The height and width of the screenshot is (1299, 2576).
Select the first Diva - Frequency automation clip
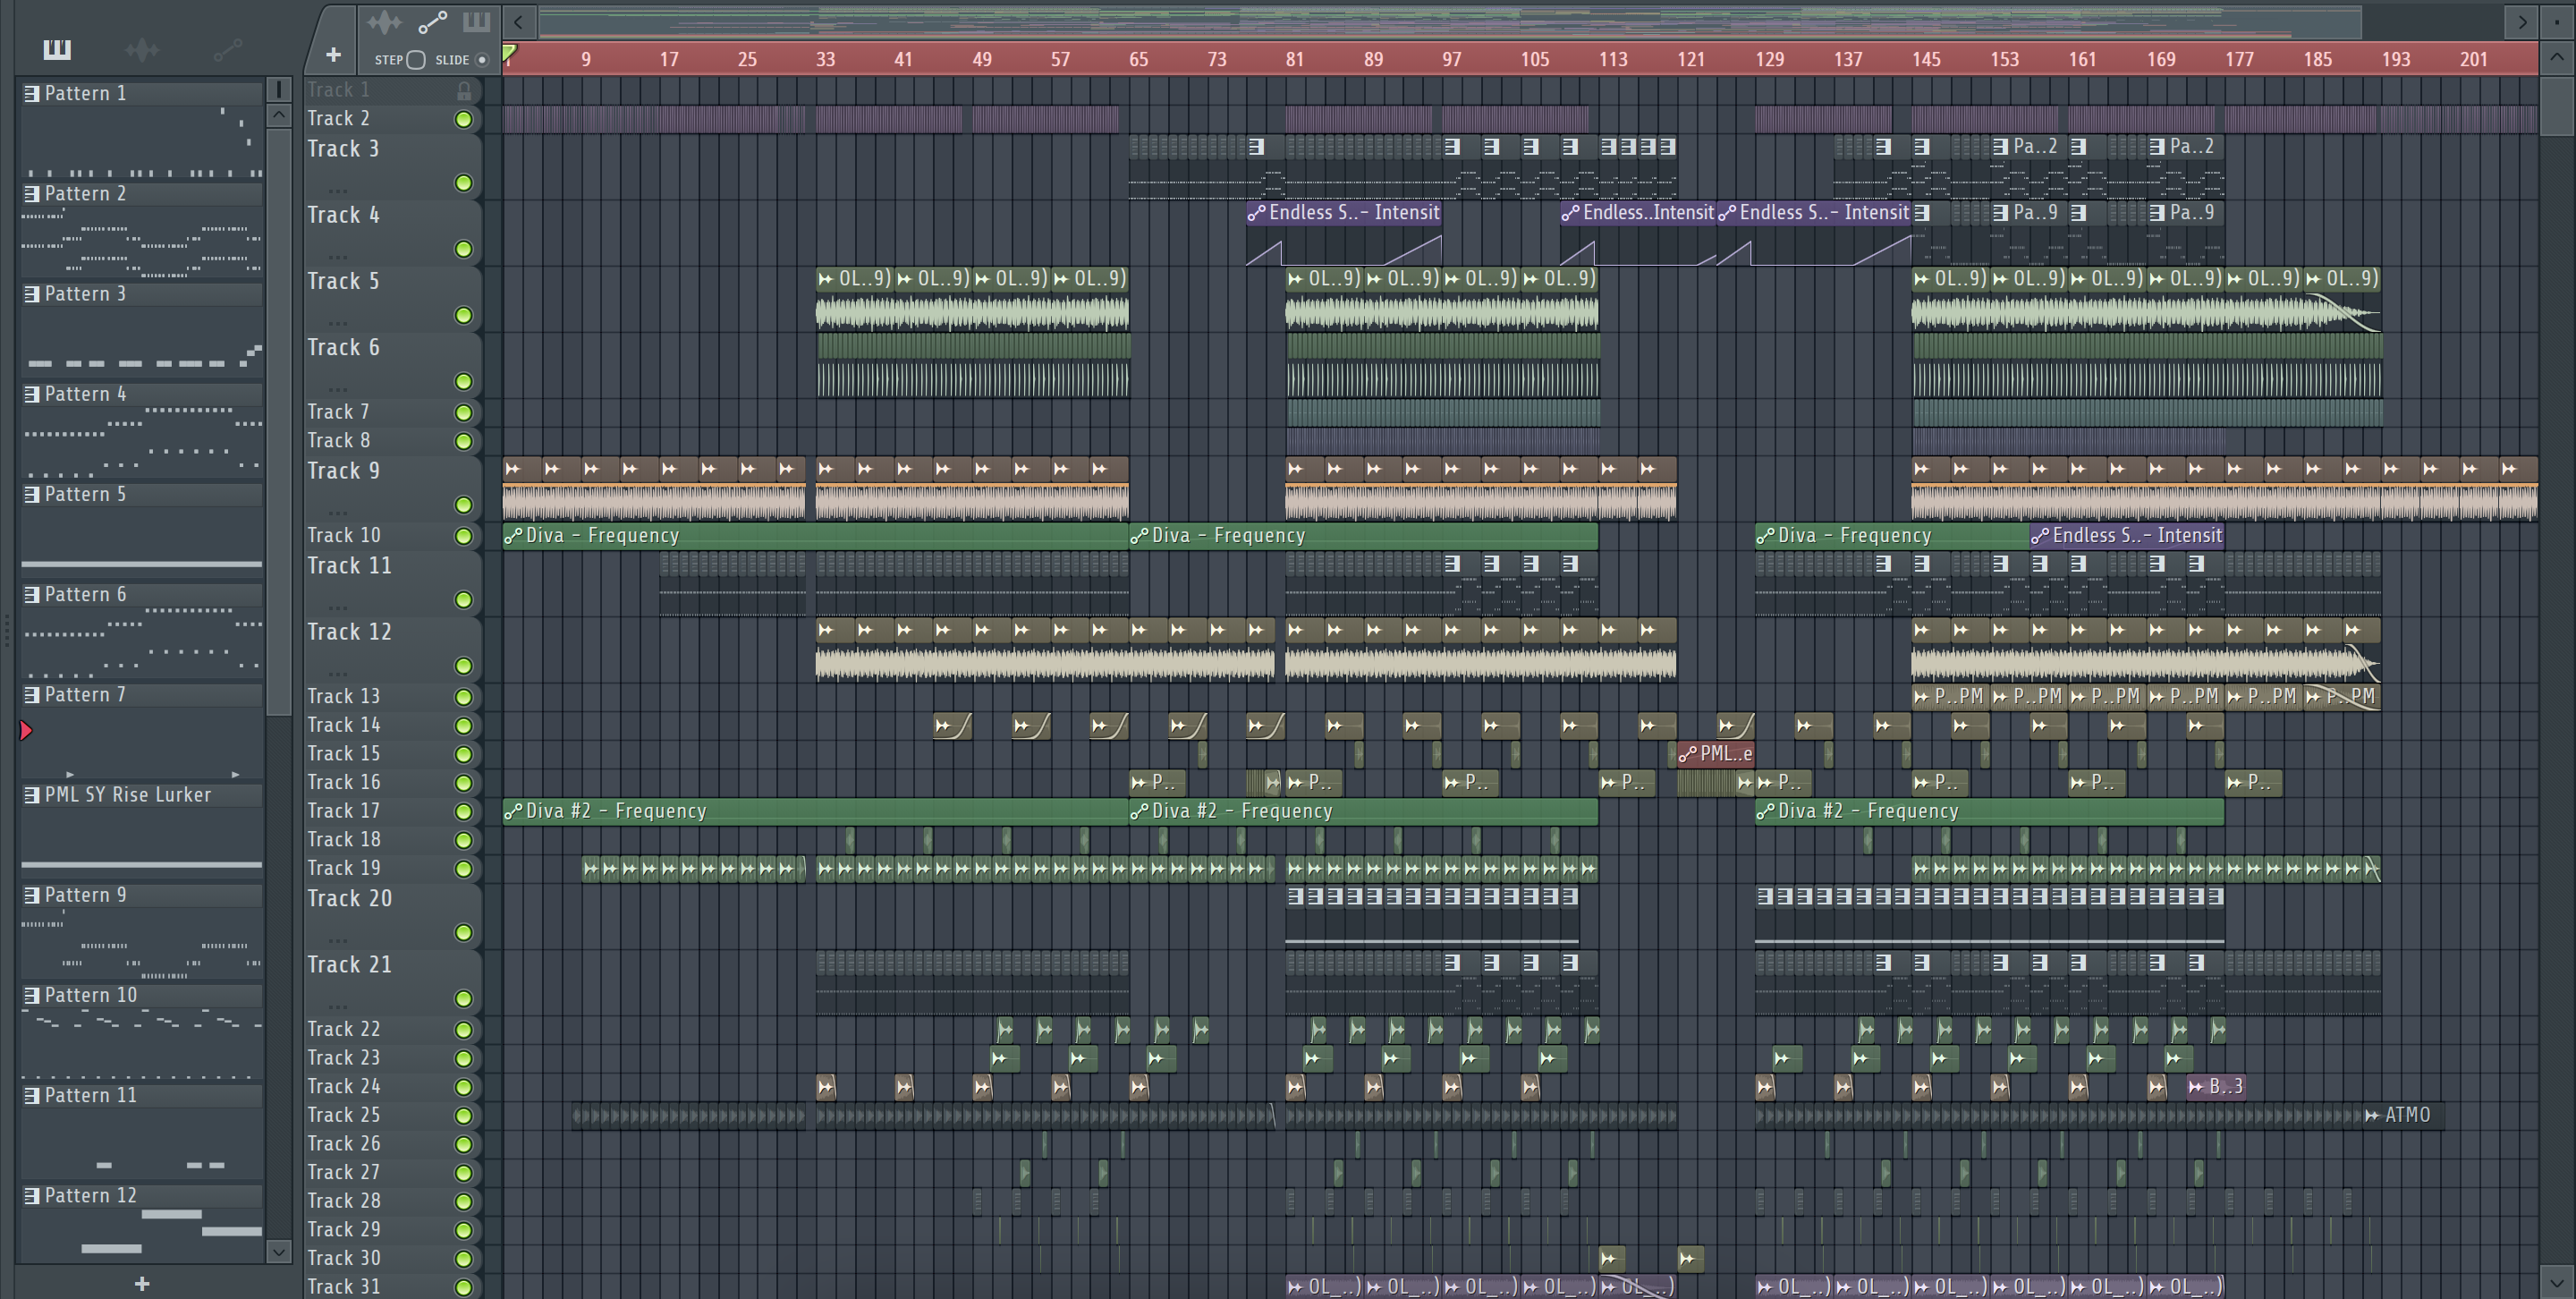point(815,536)
